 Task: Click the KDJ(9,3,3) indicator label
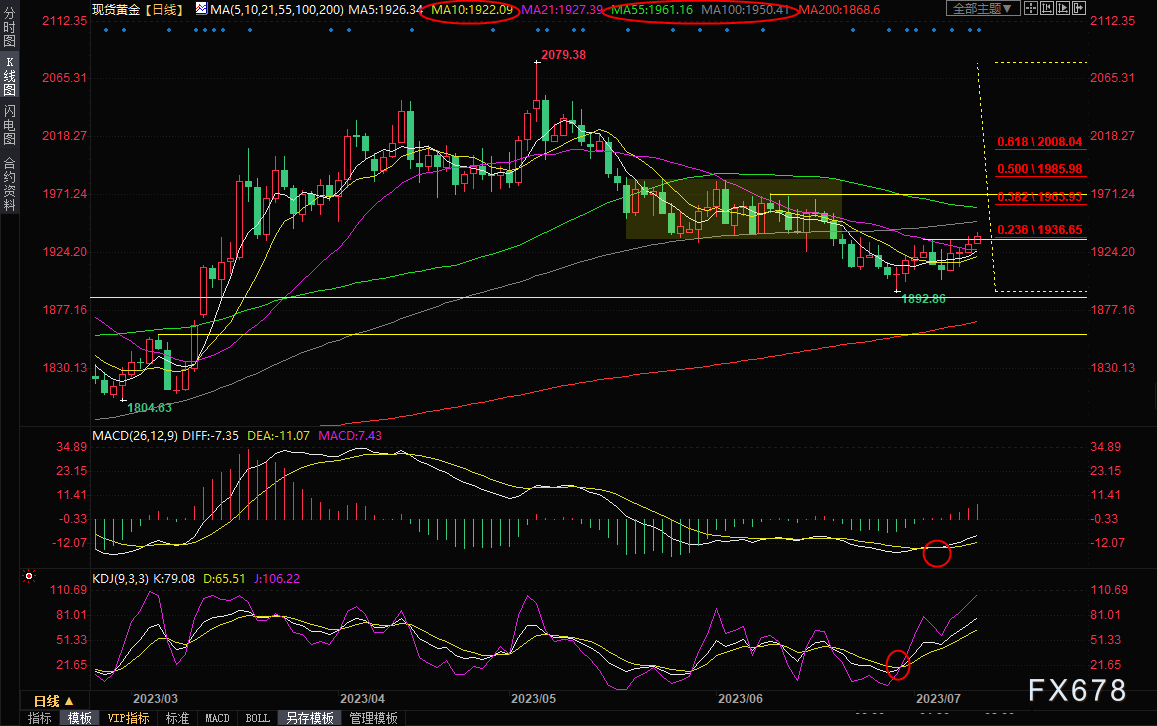pyautogui.click(x=120, y=578)
